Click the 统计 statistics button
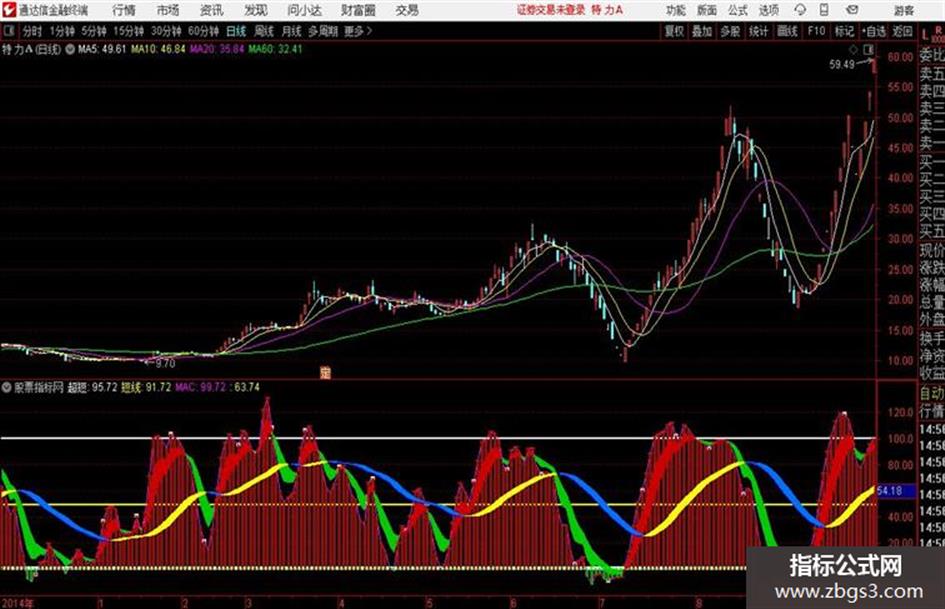Screen dimensions: 945x609 [759, 31]
